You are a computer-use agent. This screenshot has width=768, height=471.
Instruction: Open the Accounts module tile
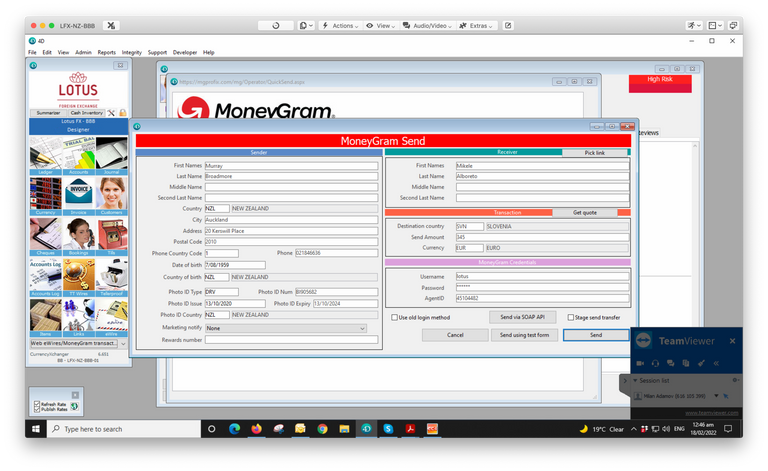click(x=78, y=156)
